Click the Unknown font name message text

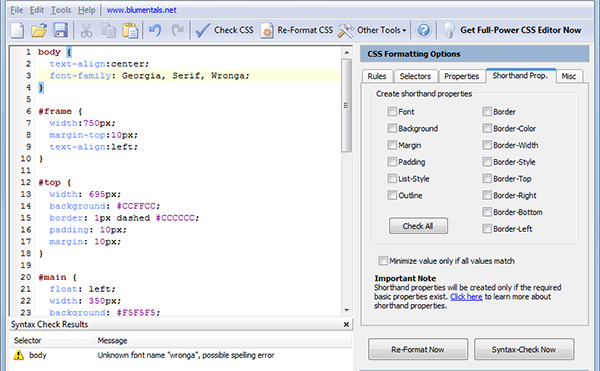click(x=186, y=355)
